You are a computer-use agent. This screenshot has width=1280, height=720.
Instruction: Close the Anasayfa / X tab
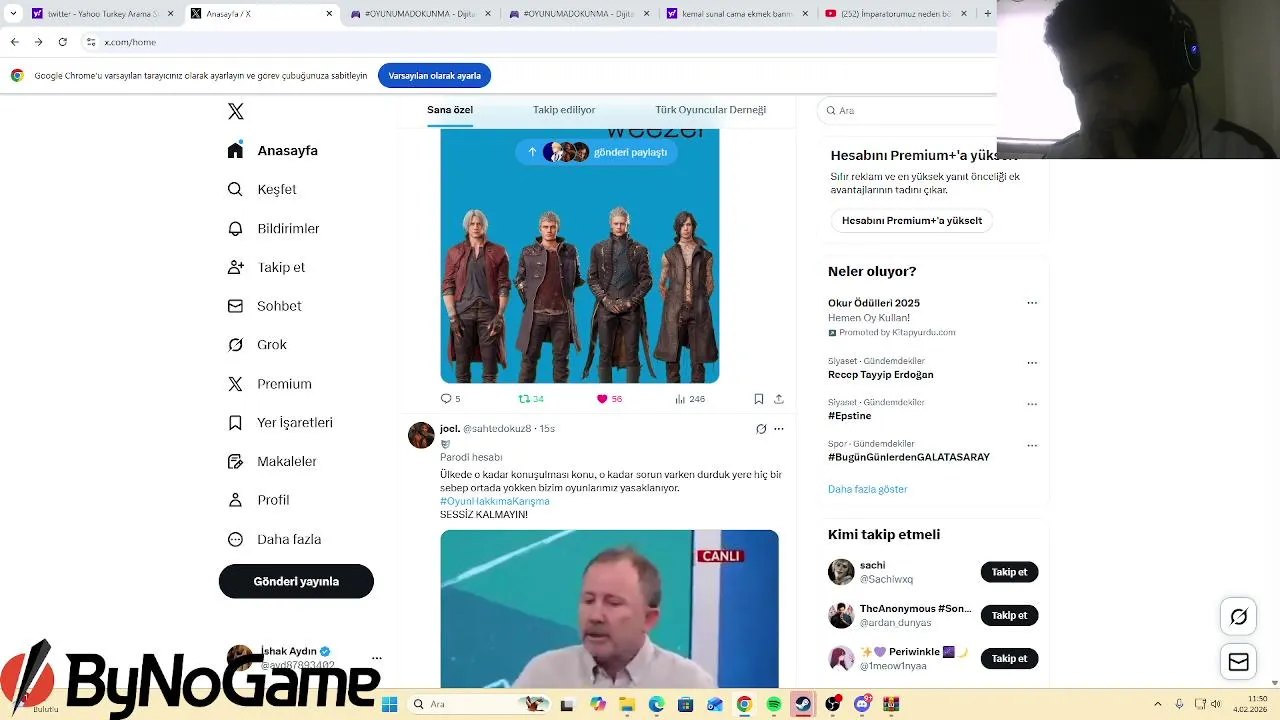tap(329, 14)
